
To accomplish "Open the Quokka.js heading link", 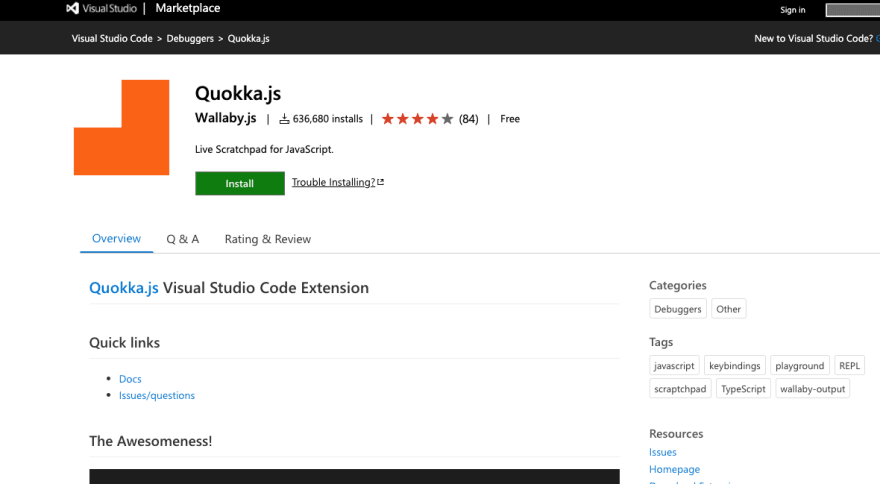I will (123, 287).
